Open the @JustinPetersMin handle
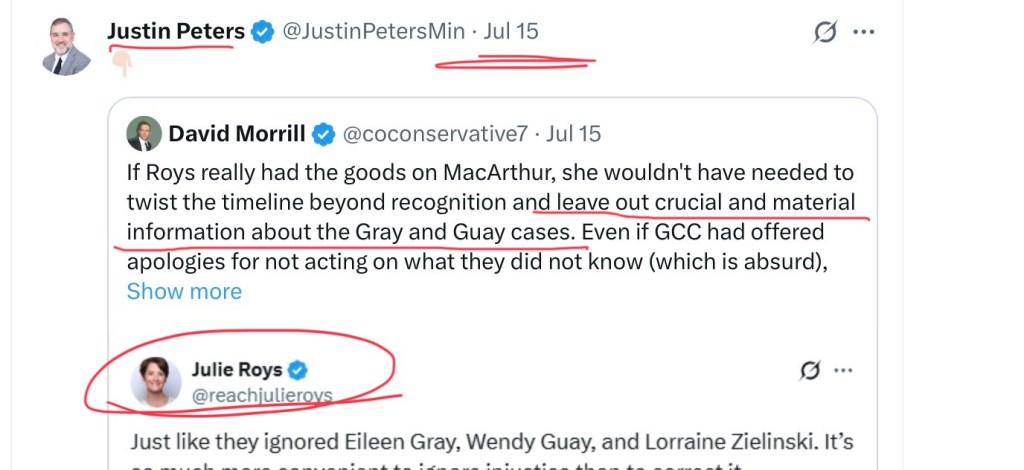Image resolution: width=1024 pixels, height=470 pixels. 373,32
